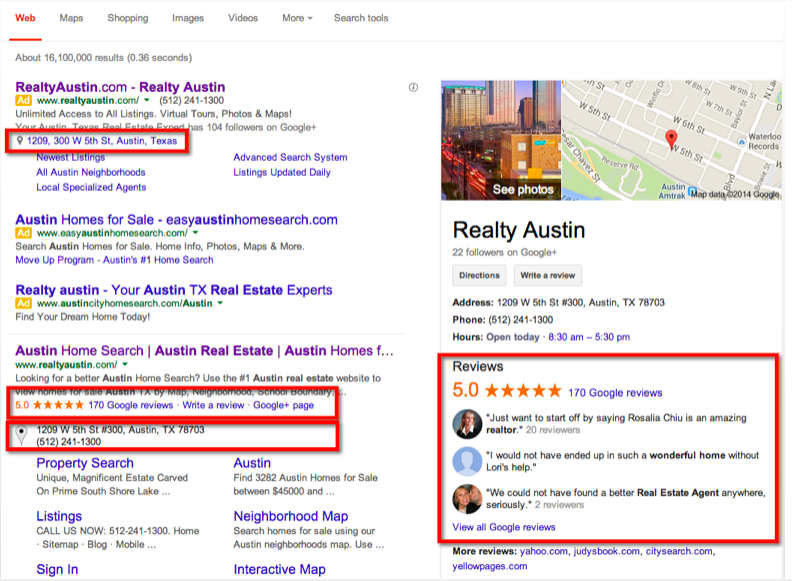Open the Google+ page link
Viewport: 792px width, 581px height.
click(283, 405)
